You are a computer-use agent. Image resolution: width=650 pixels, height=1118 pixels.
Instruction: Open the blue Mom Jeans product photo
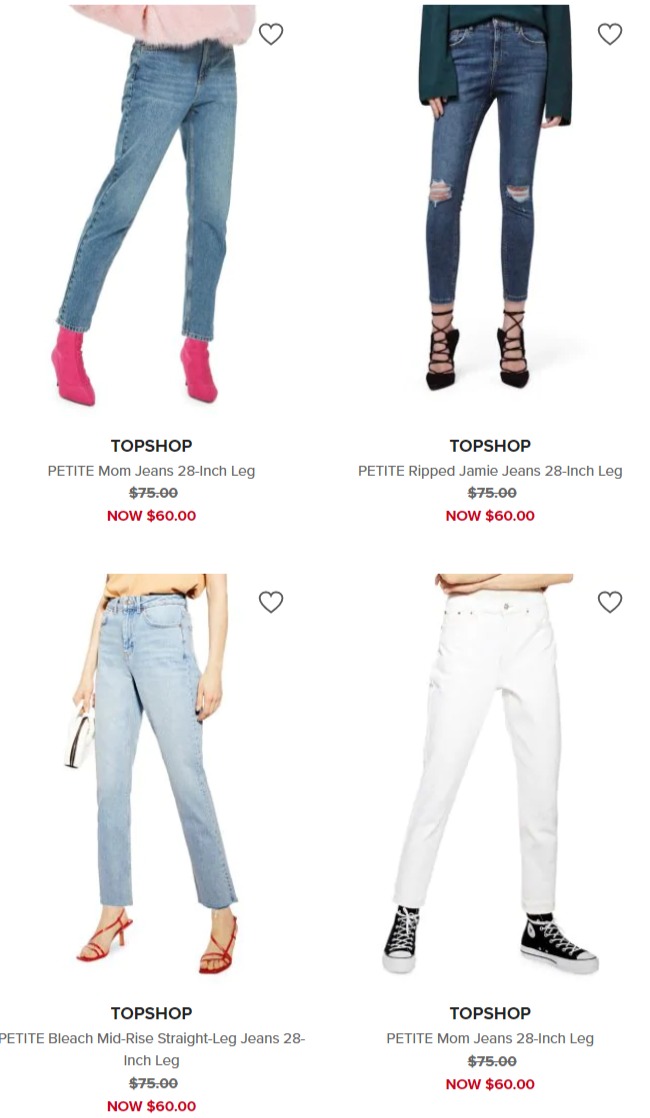click(152, 205)
